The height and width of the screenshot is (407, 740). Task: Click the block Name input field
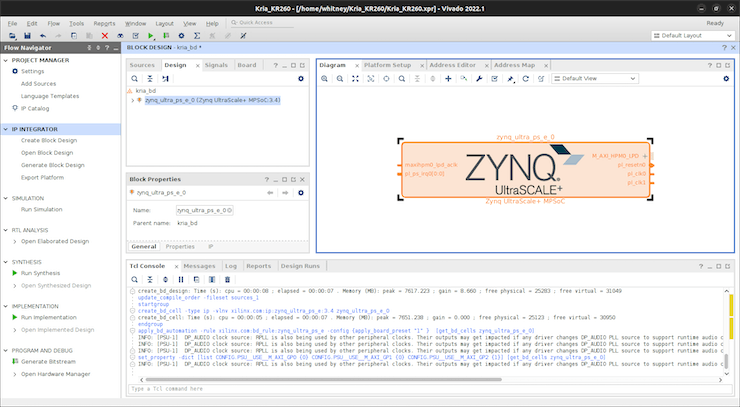[204, 210]
